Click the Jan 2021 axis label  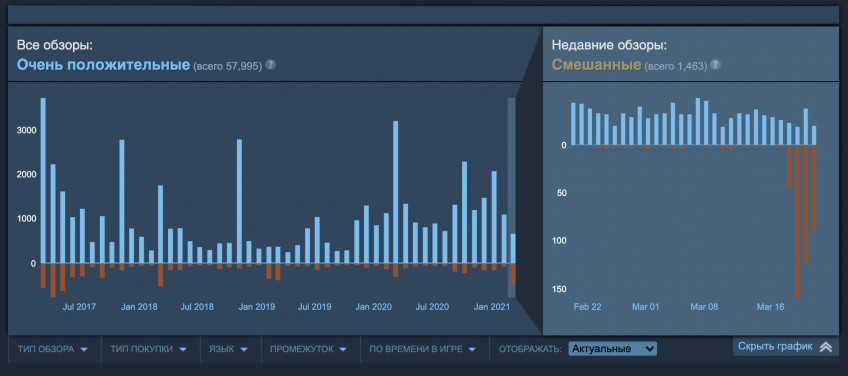click(x=492, y=307)
